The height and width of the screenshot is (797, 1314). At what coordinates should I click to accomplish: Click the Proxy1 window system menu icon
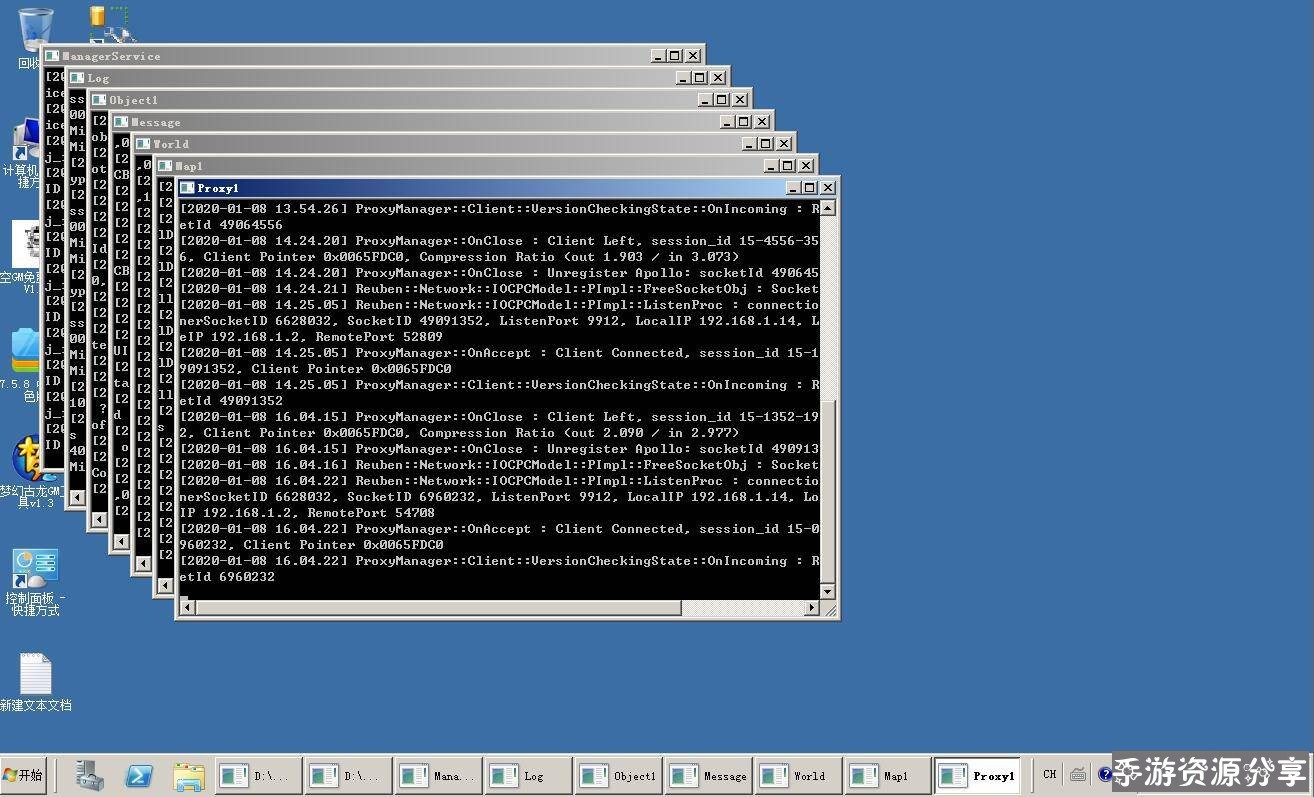[187, 188]
